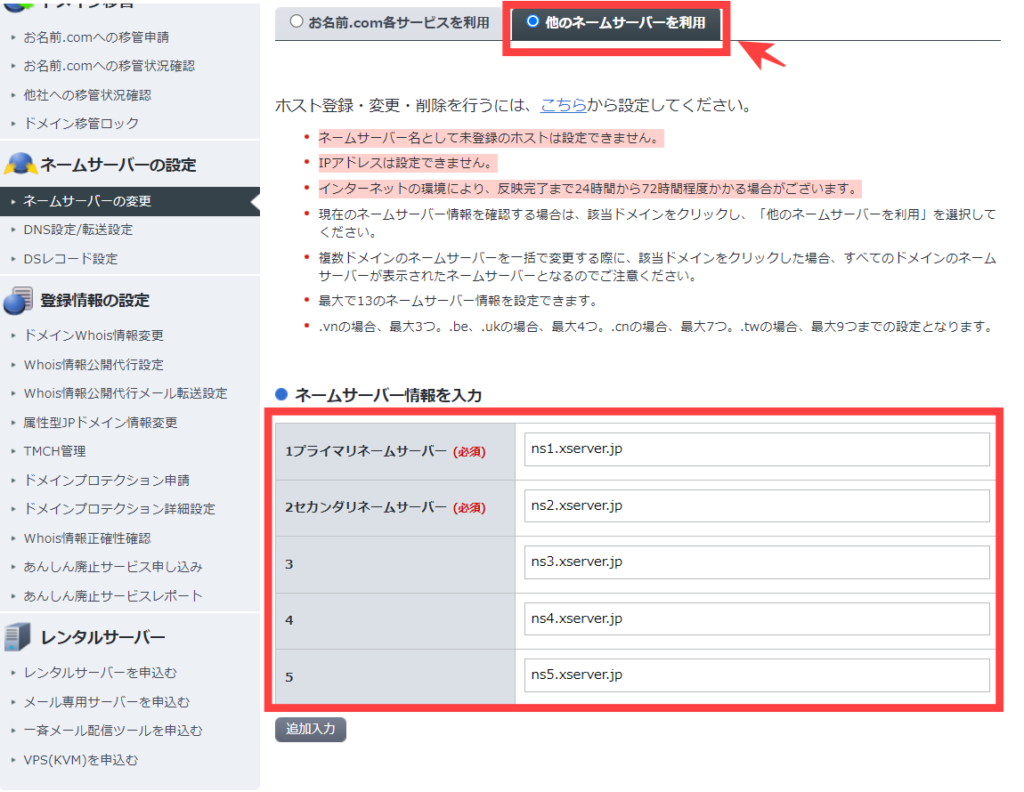Select the お名前.com各サービスを利用 radio button
The width and height of the screenshot is (1024, 792).
pos(296,22)
